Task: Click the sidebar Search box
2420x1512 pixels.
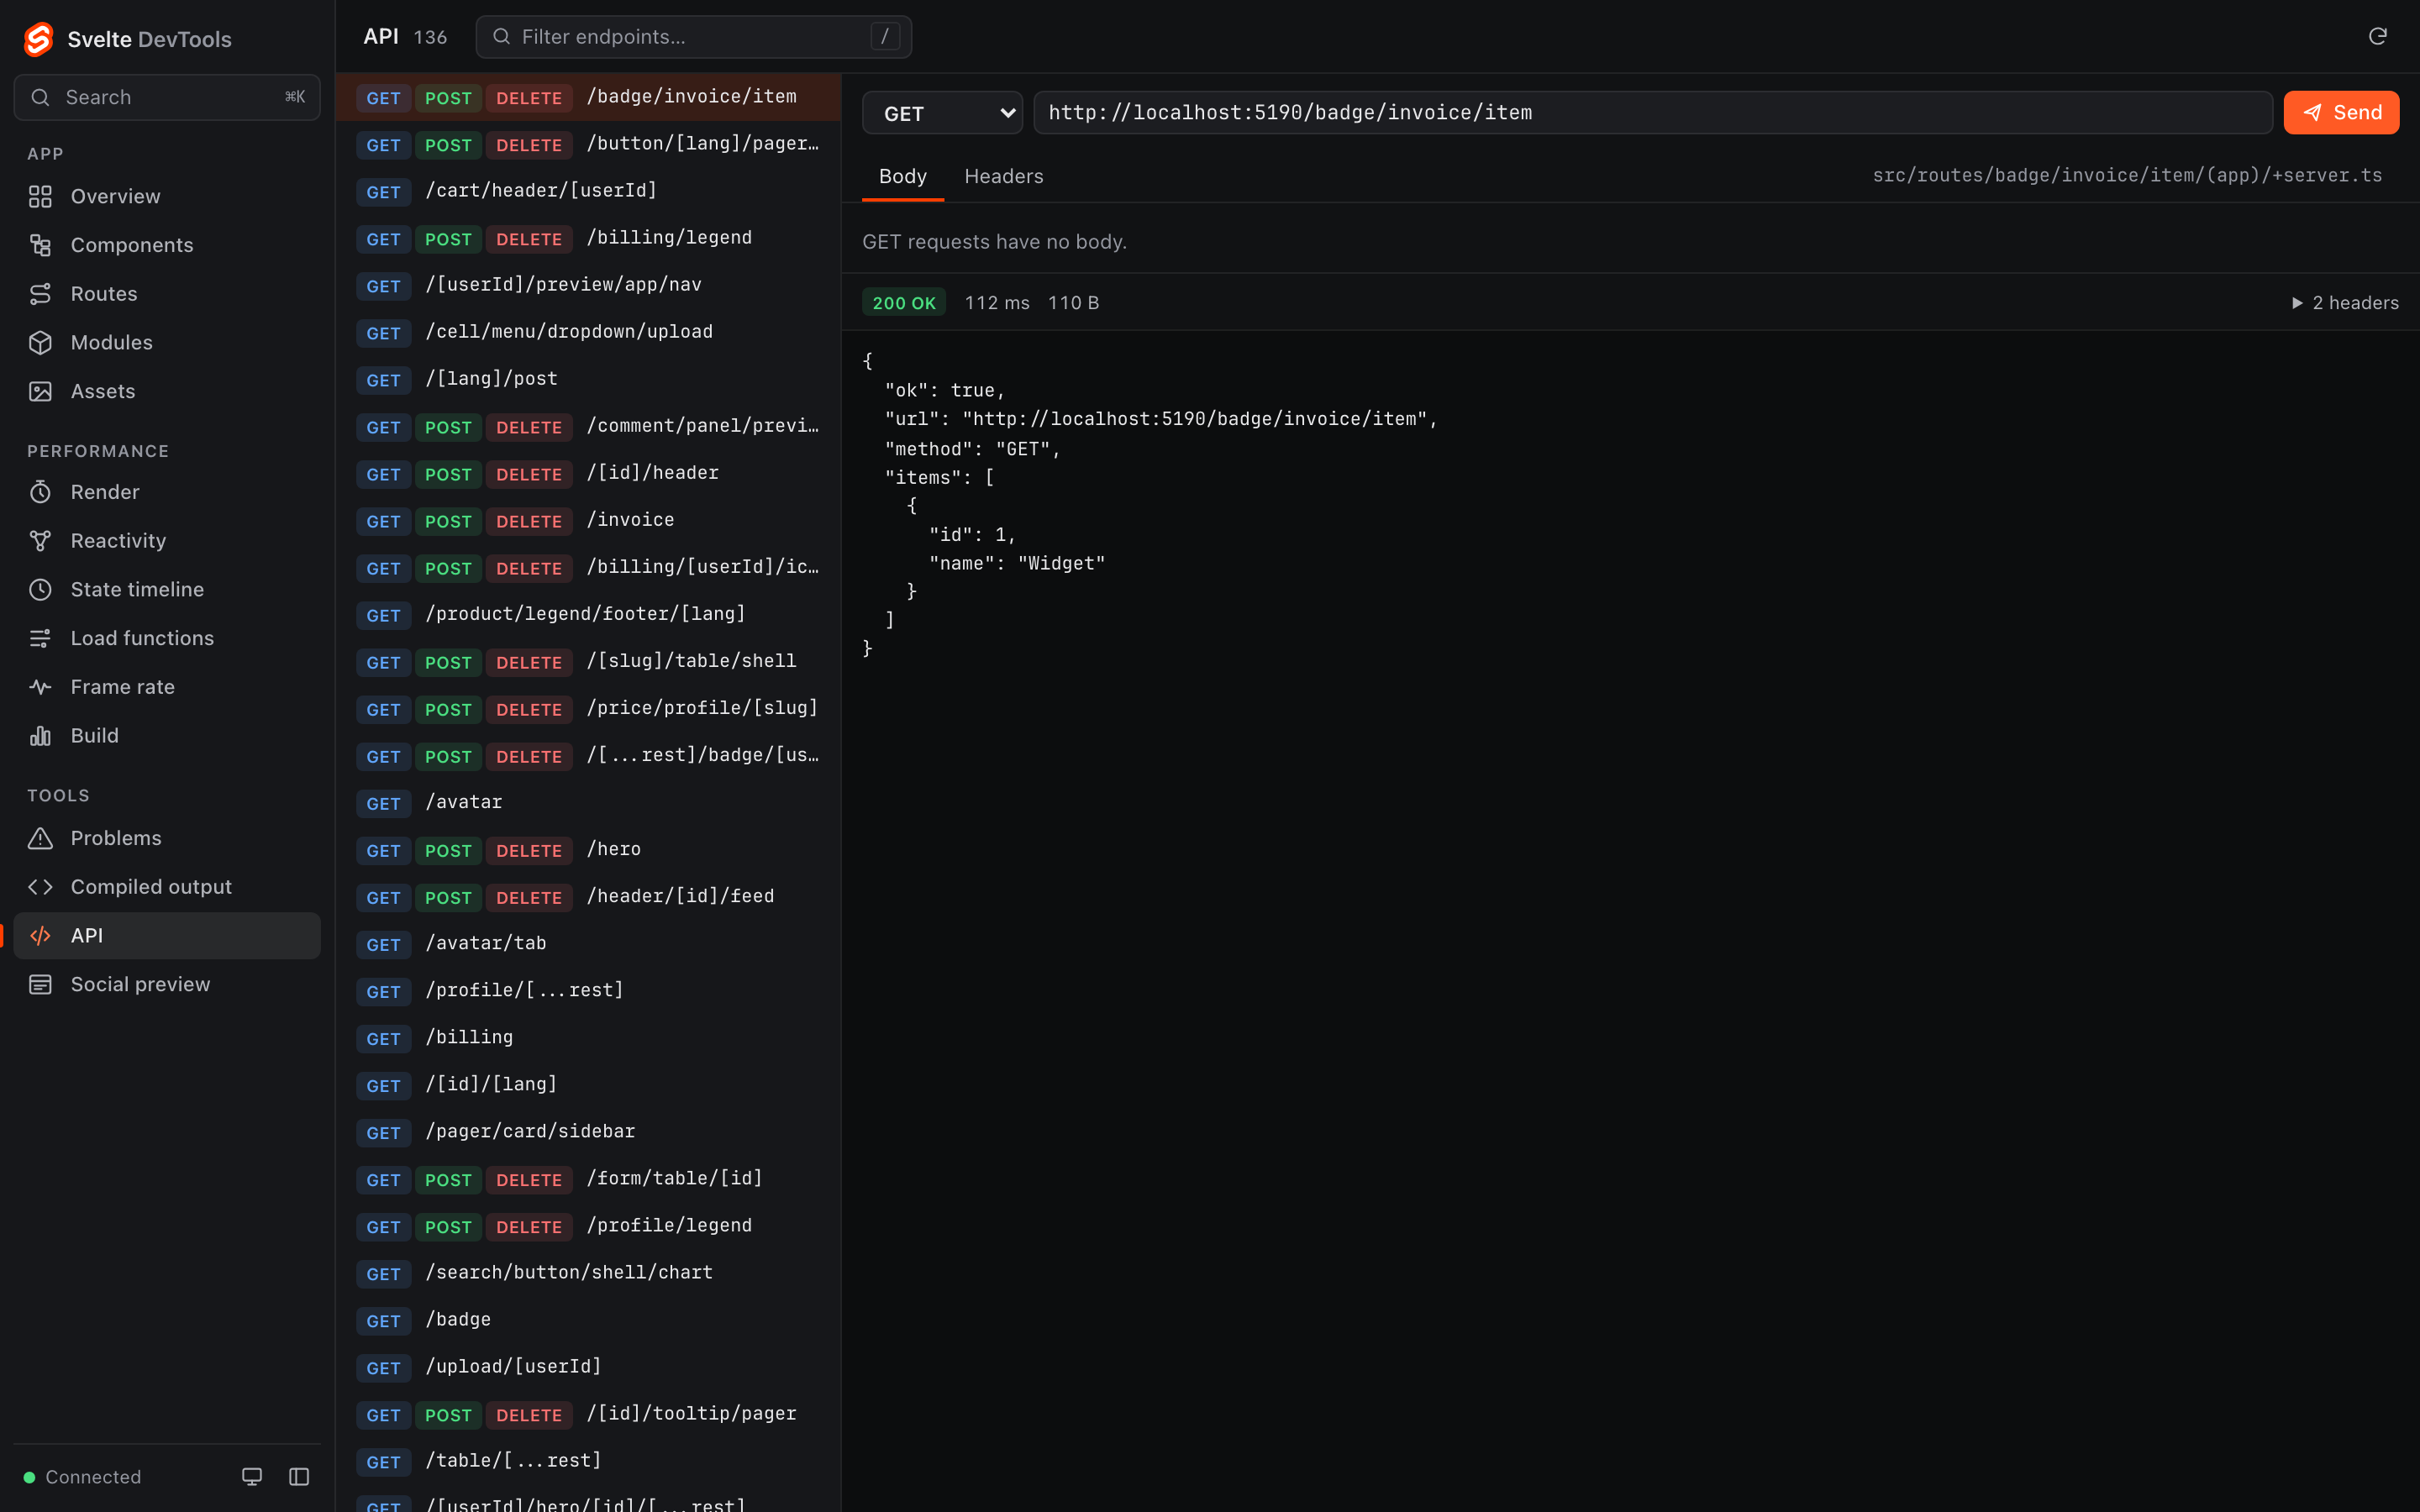Action: click(x=167, y=97)
